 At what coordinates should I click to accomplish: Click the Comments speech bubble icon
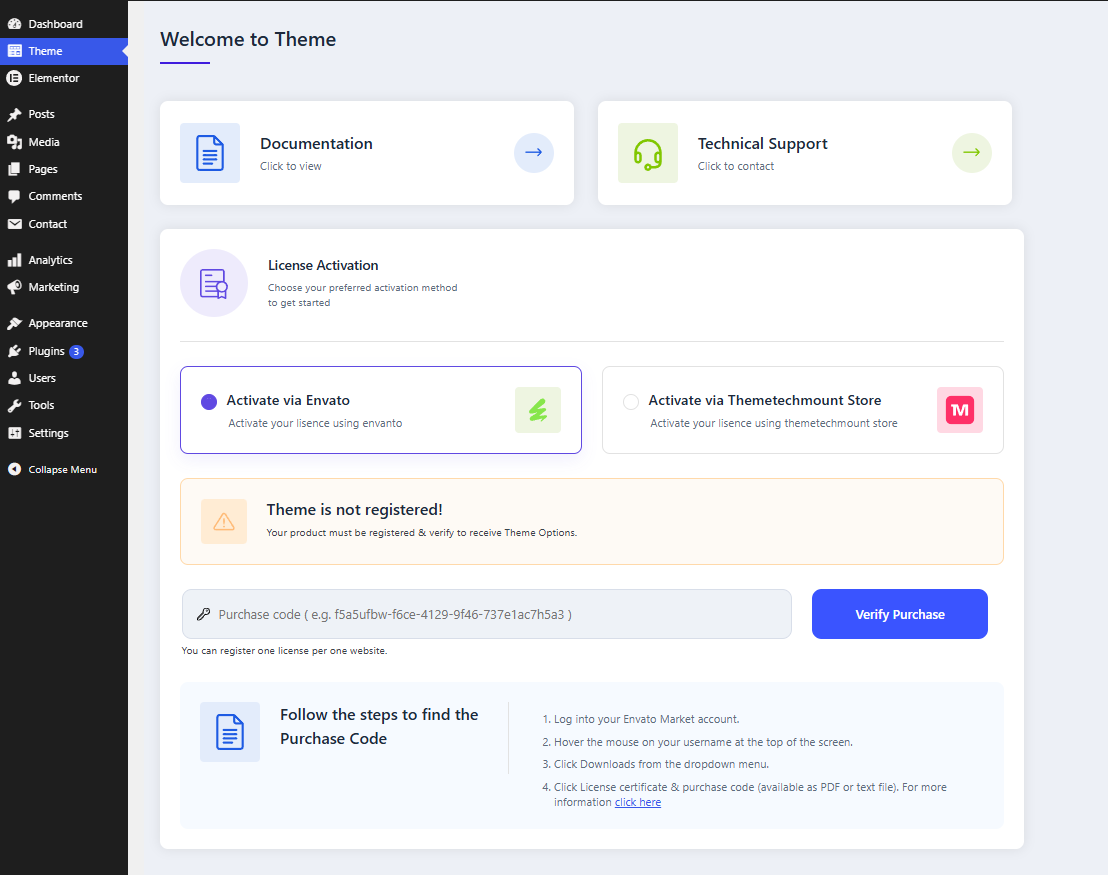(14, 196)
